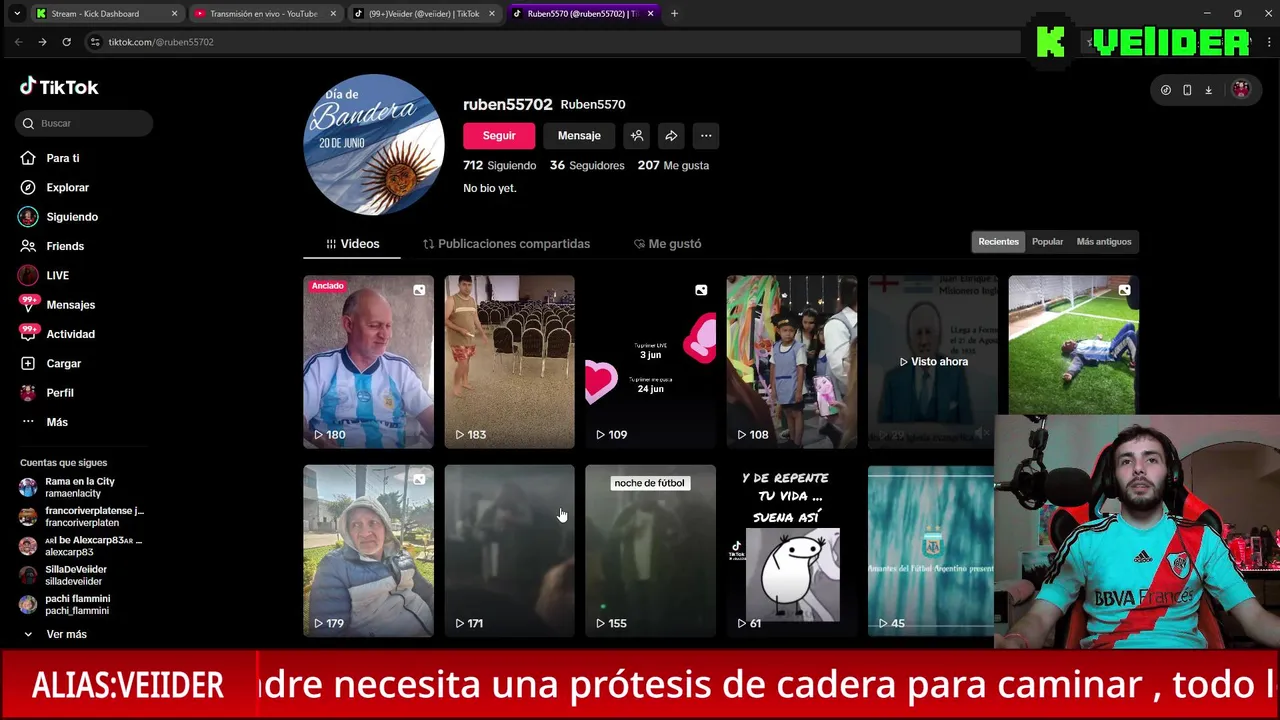The image size is (1280, 720).
Task: Switch to Publicaciones compartidas tab
Action: (506, 244)
